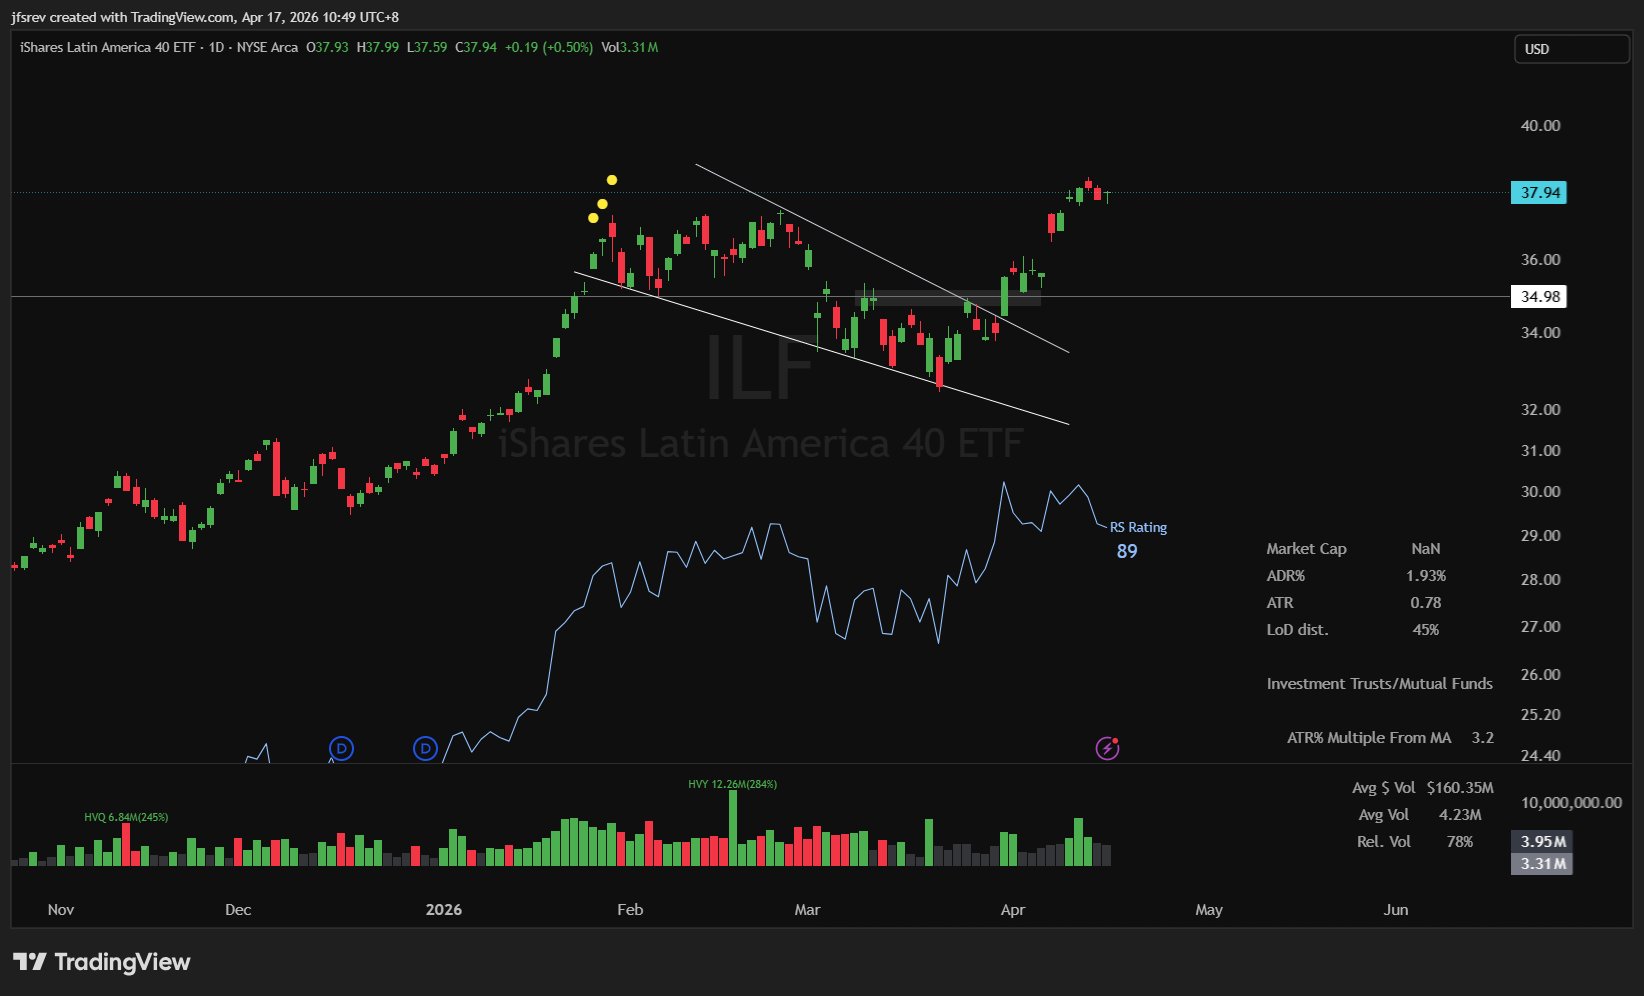Click the iShares Latin America 40 ETF title in header
Viewport: 1644px width, 996px height.
click(107, 47)
